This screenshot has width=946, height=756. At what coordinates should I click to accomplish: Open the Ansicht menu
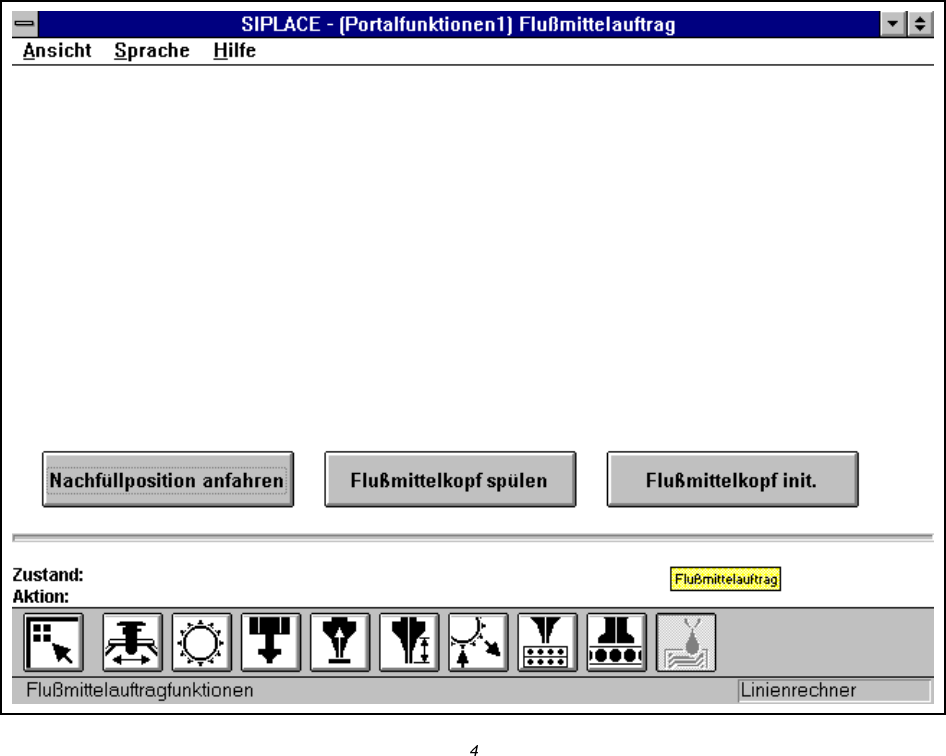tap(57, 51)
